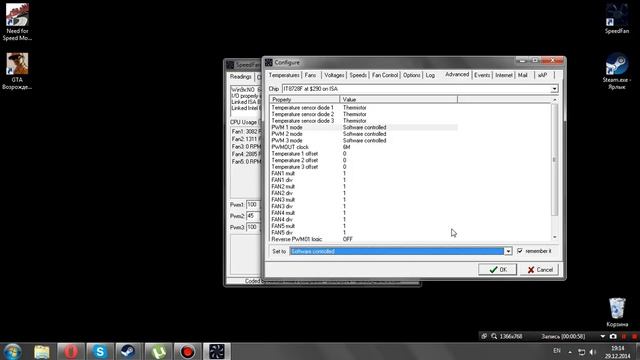Screen dimensions: 640x360
Task: Stop the screen recording
Action: tap(634, 336)
